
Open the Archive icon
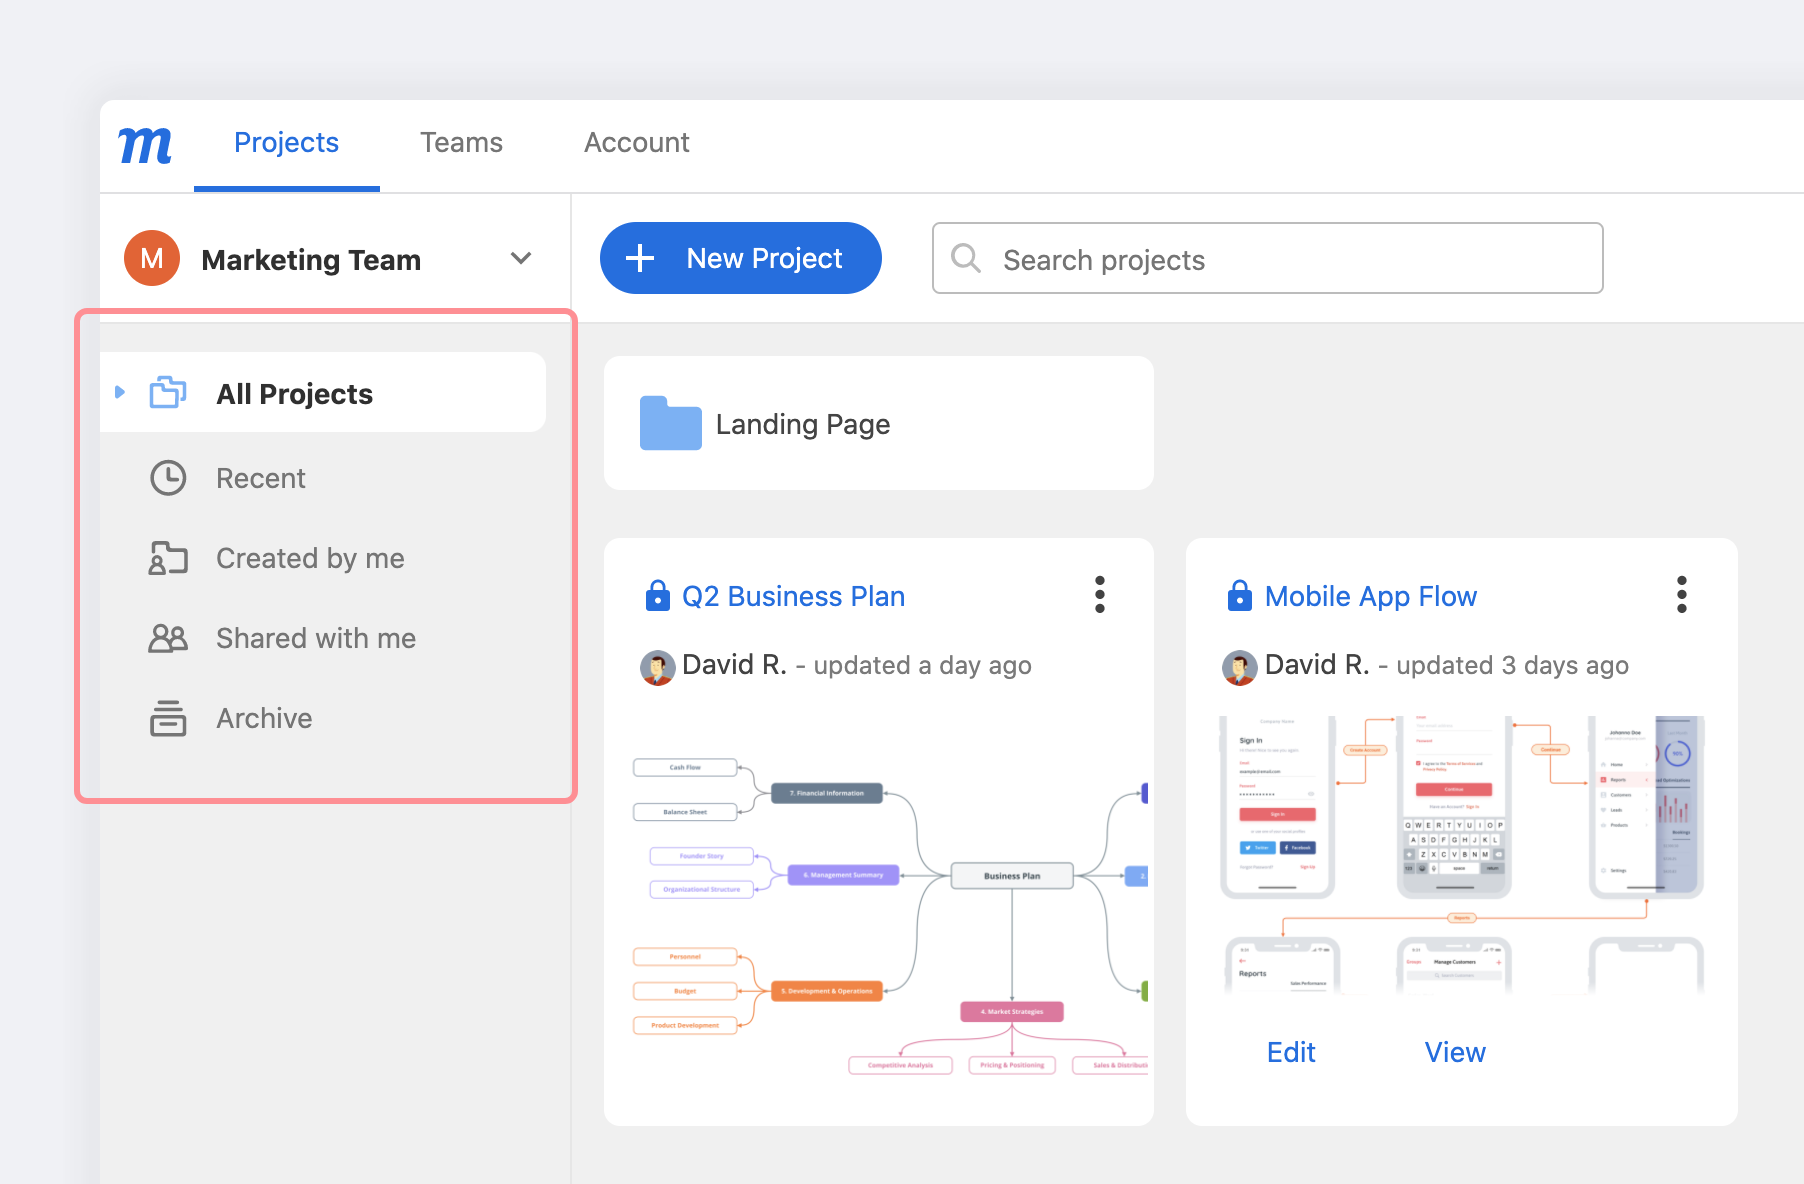(168, 718)
